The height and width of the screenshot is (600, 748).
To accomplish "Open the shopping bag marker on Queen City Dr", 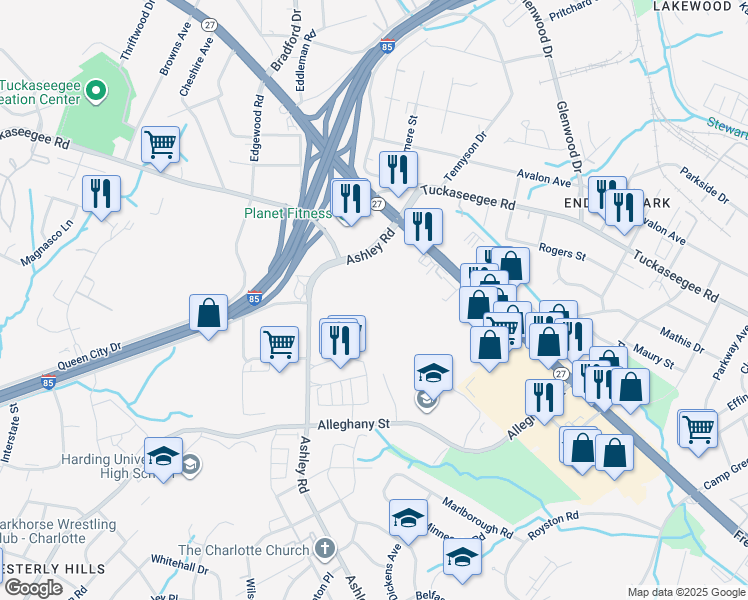I will tap(208, 317).
